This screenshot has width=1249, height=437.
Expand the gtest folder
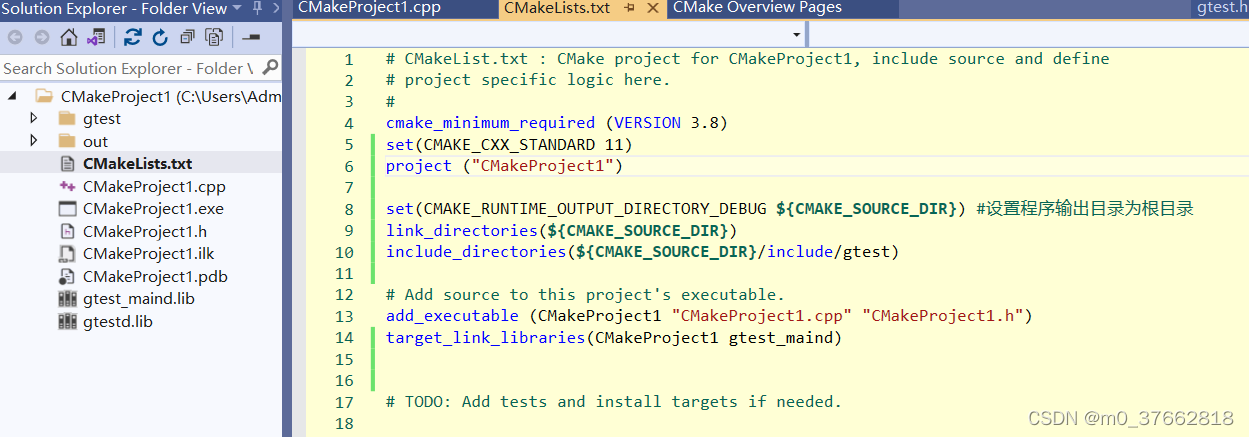click(x=34, y=118)
